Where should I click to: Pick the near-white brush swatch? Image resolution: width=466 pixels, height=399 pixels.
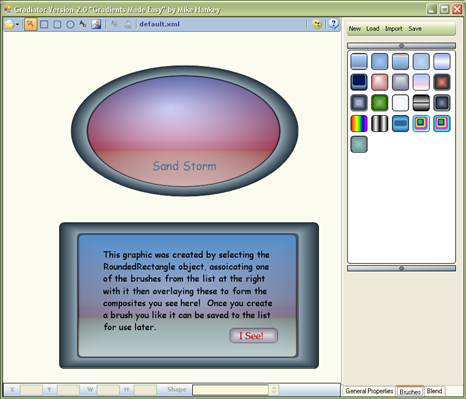pyautogui.click(x=400, y=103)
